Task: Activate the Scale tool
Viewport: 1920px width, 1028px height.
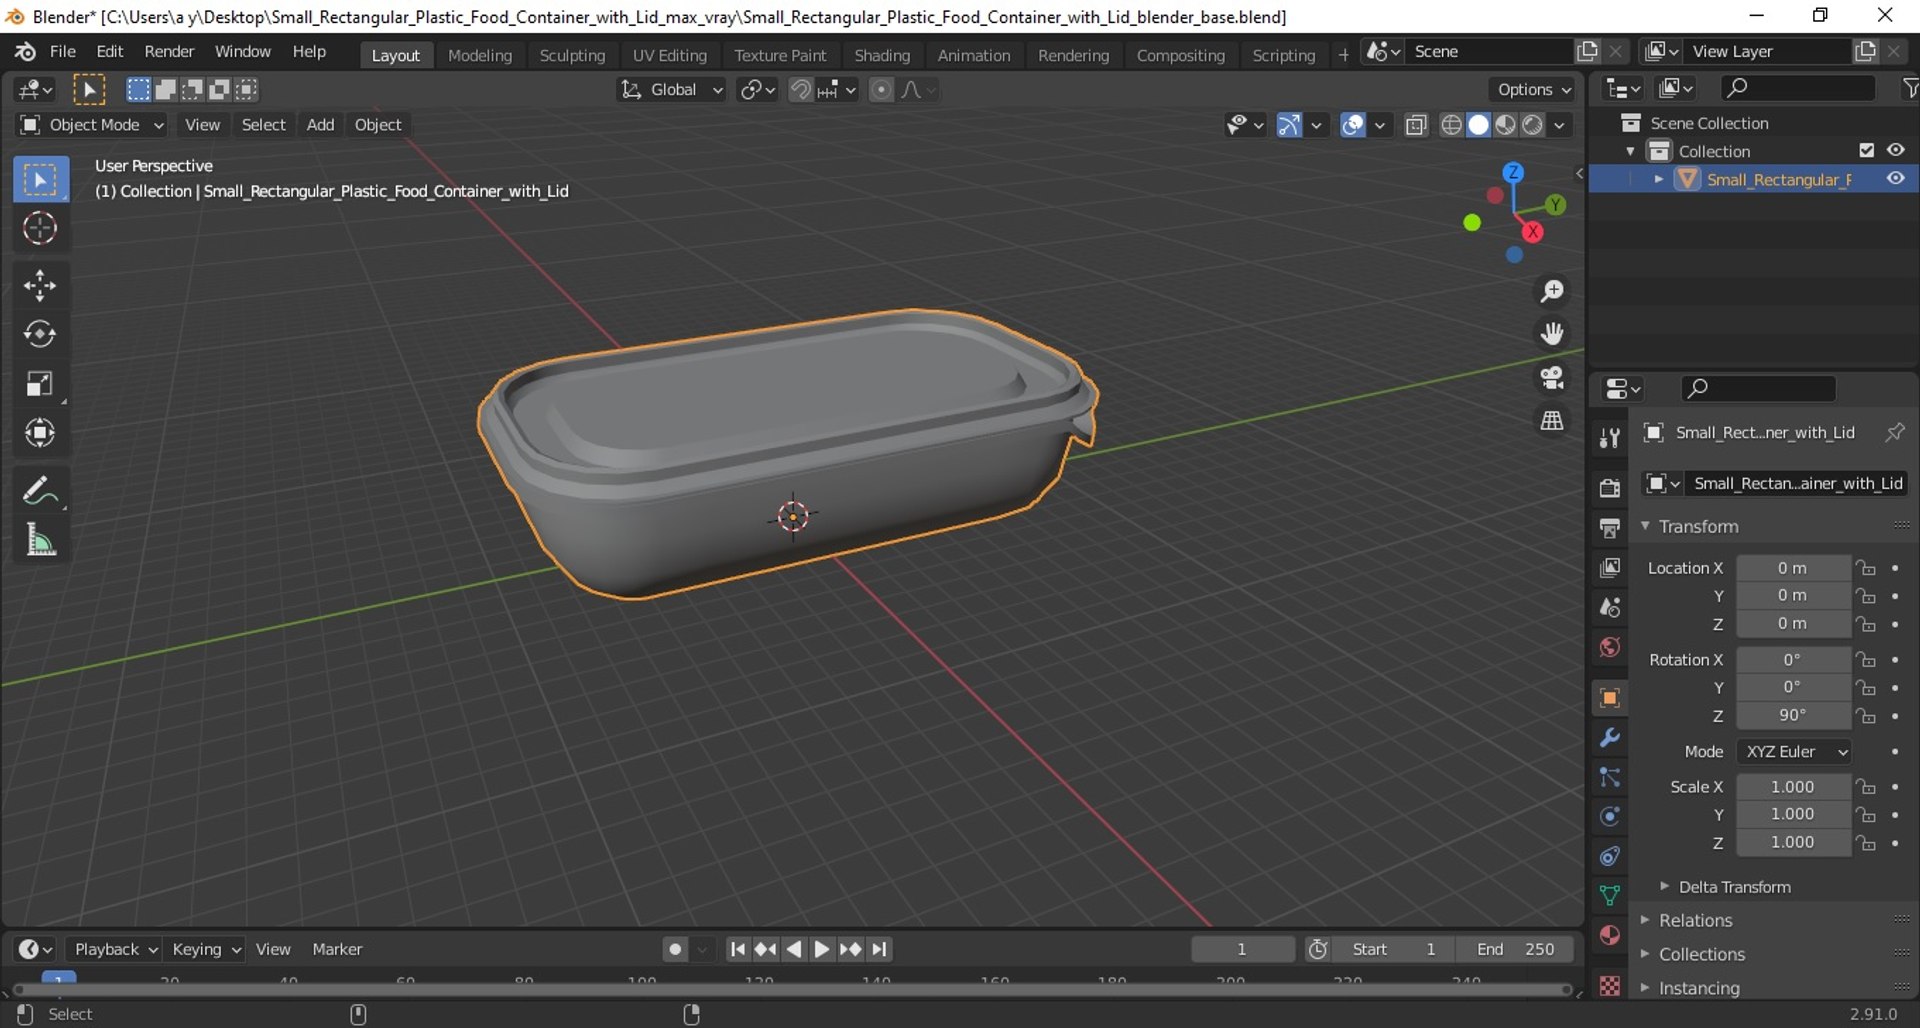Action: (x=40, y=384)
